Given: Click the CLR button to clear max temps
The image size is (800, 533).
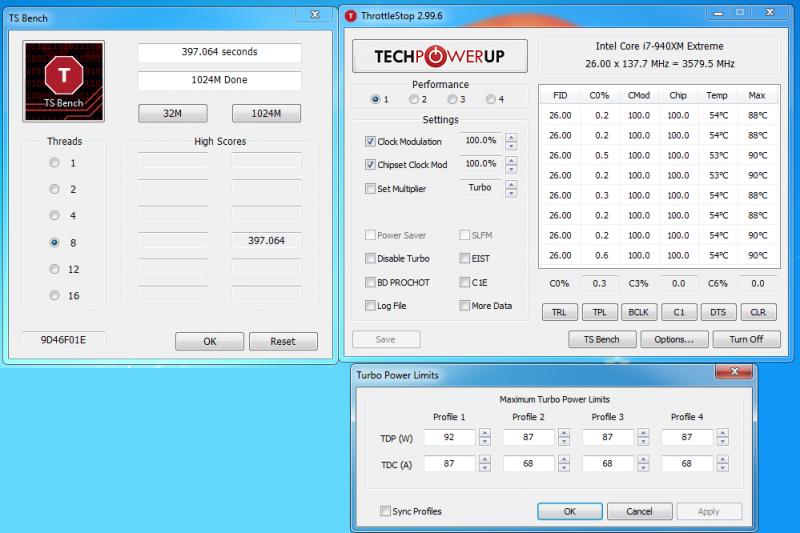Looking at the screenshot, I should click(x=758, y=312).
